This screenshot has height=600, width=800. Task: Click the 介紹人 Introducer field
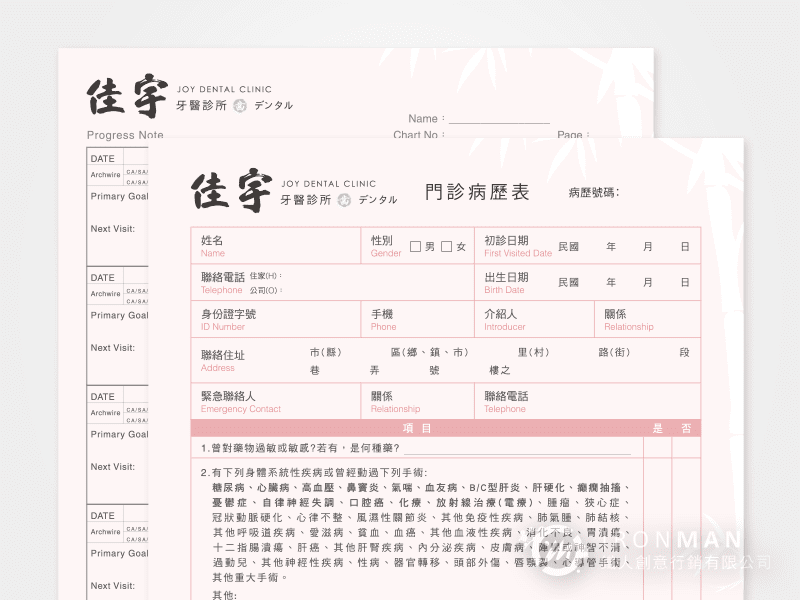535,319
